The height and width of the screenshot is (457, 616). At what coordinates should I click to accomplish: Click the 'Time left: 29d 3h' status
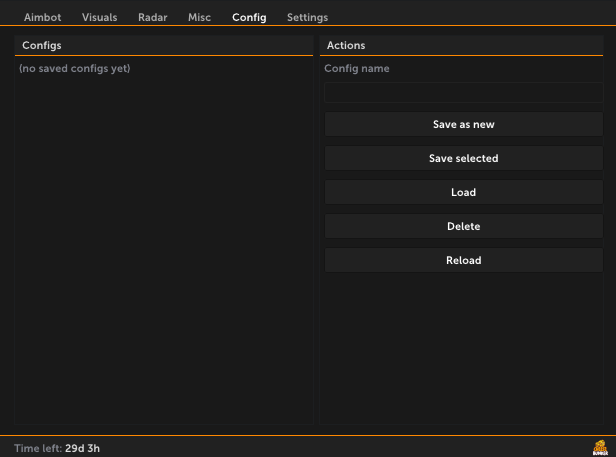[x=57, y=448]
